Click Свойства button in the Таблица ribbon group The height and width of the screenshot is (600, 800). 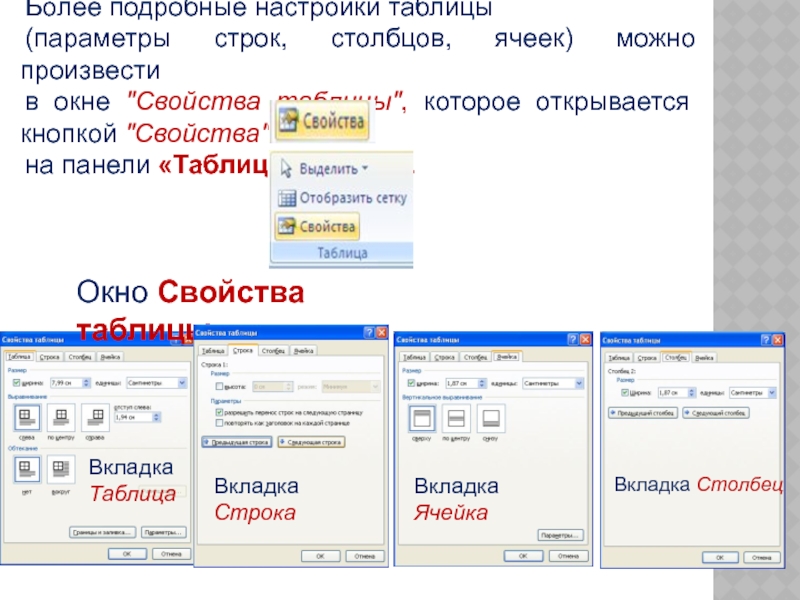(x=317, y=226)
